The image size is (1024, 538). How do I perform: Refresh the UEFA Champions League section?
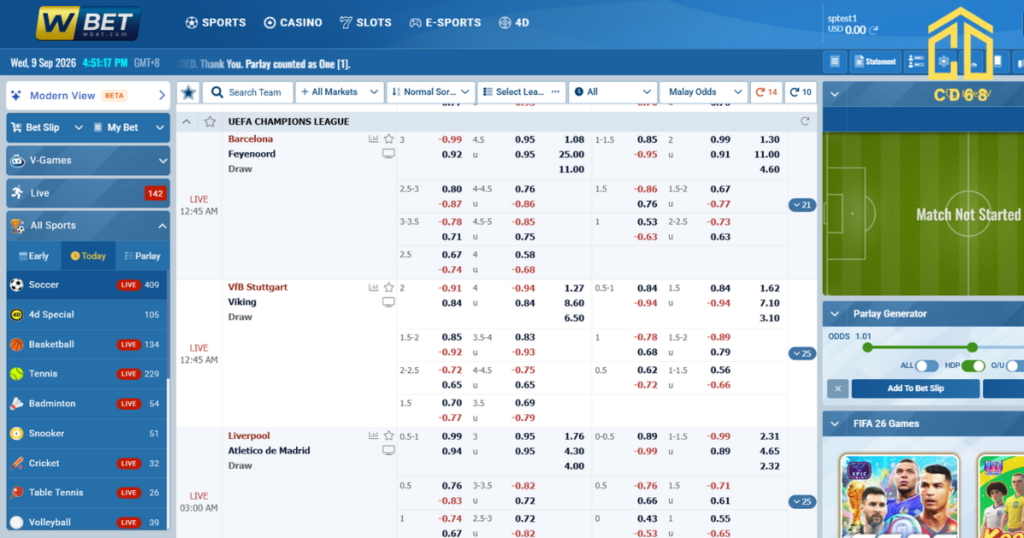click(x=805, y=121)
